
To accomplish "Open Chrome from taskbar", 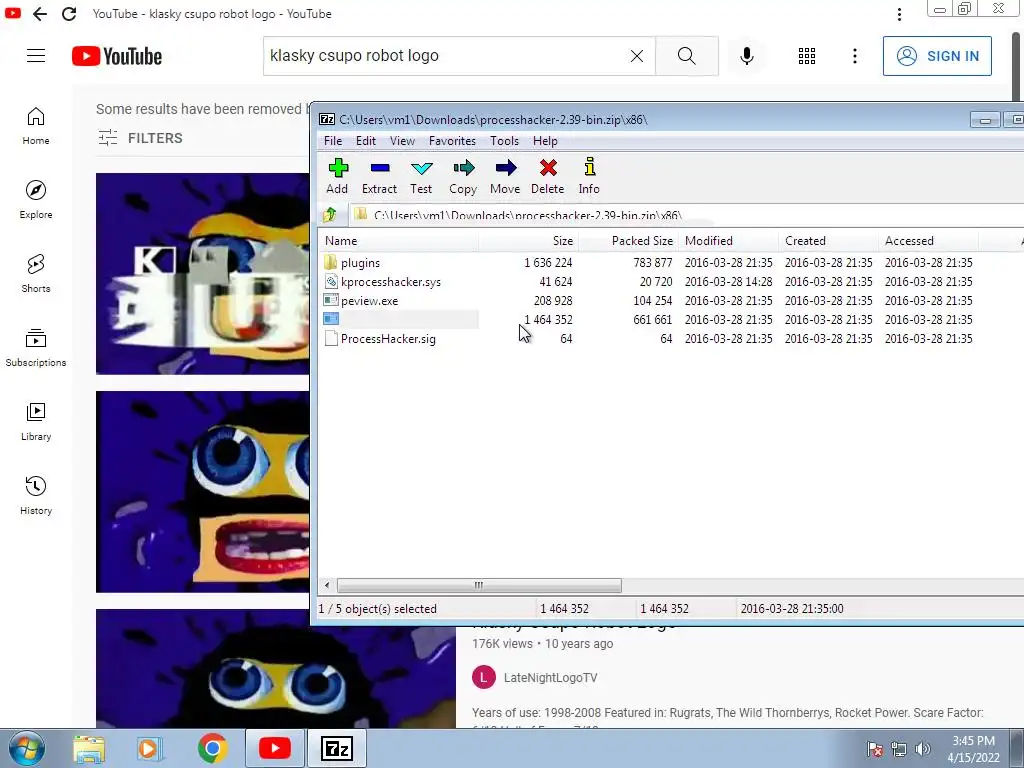I will pyautogui.click(x=212, y=748).
